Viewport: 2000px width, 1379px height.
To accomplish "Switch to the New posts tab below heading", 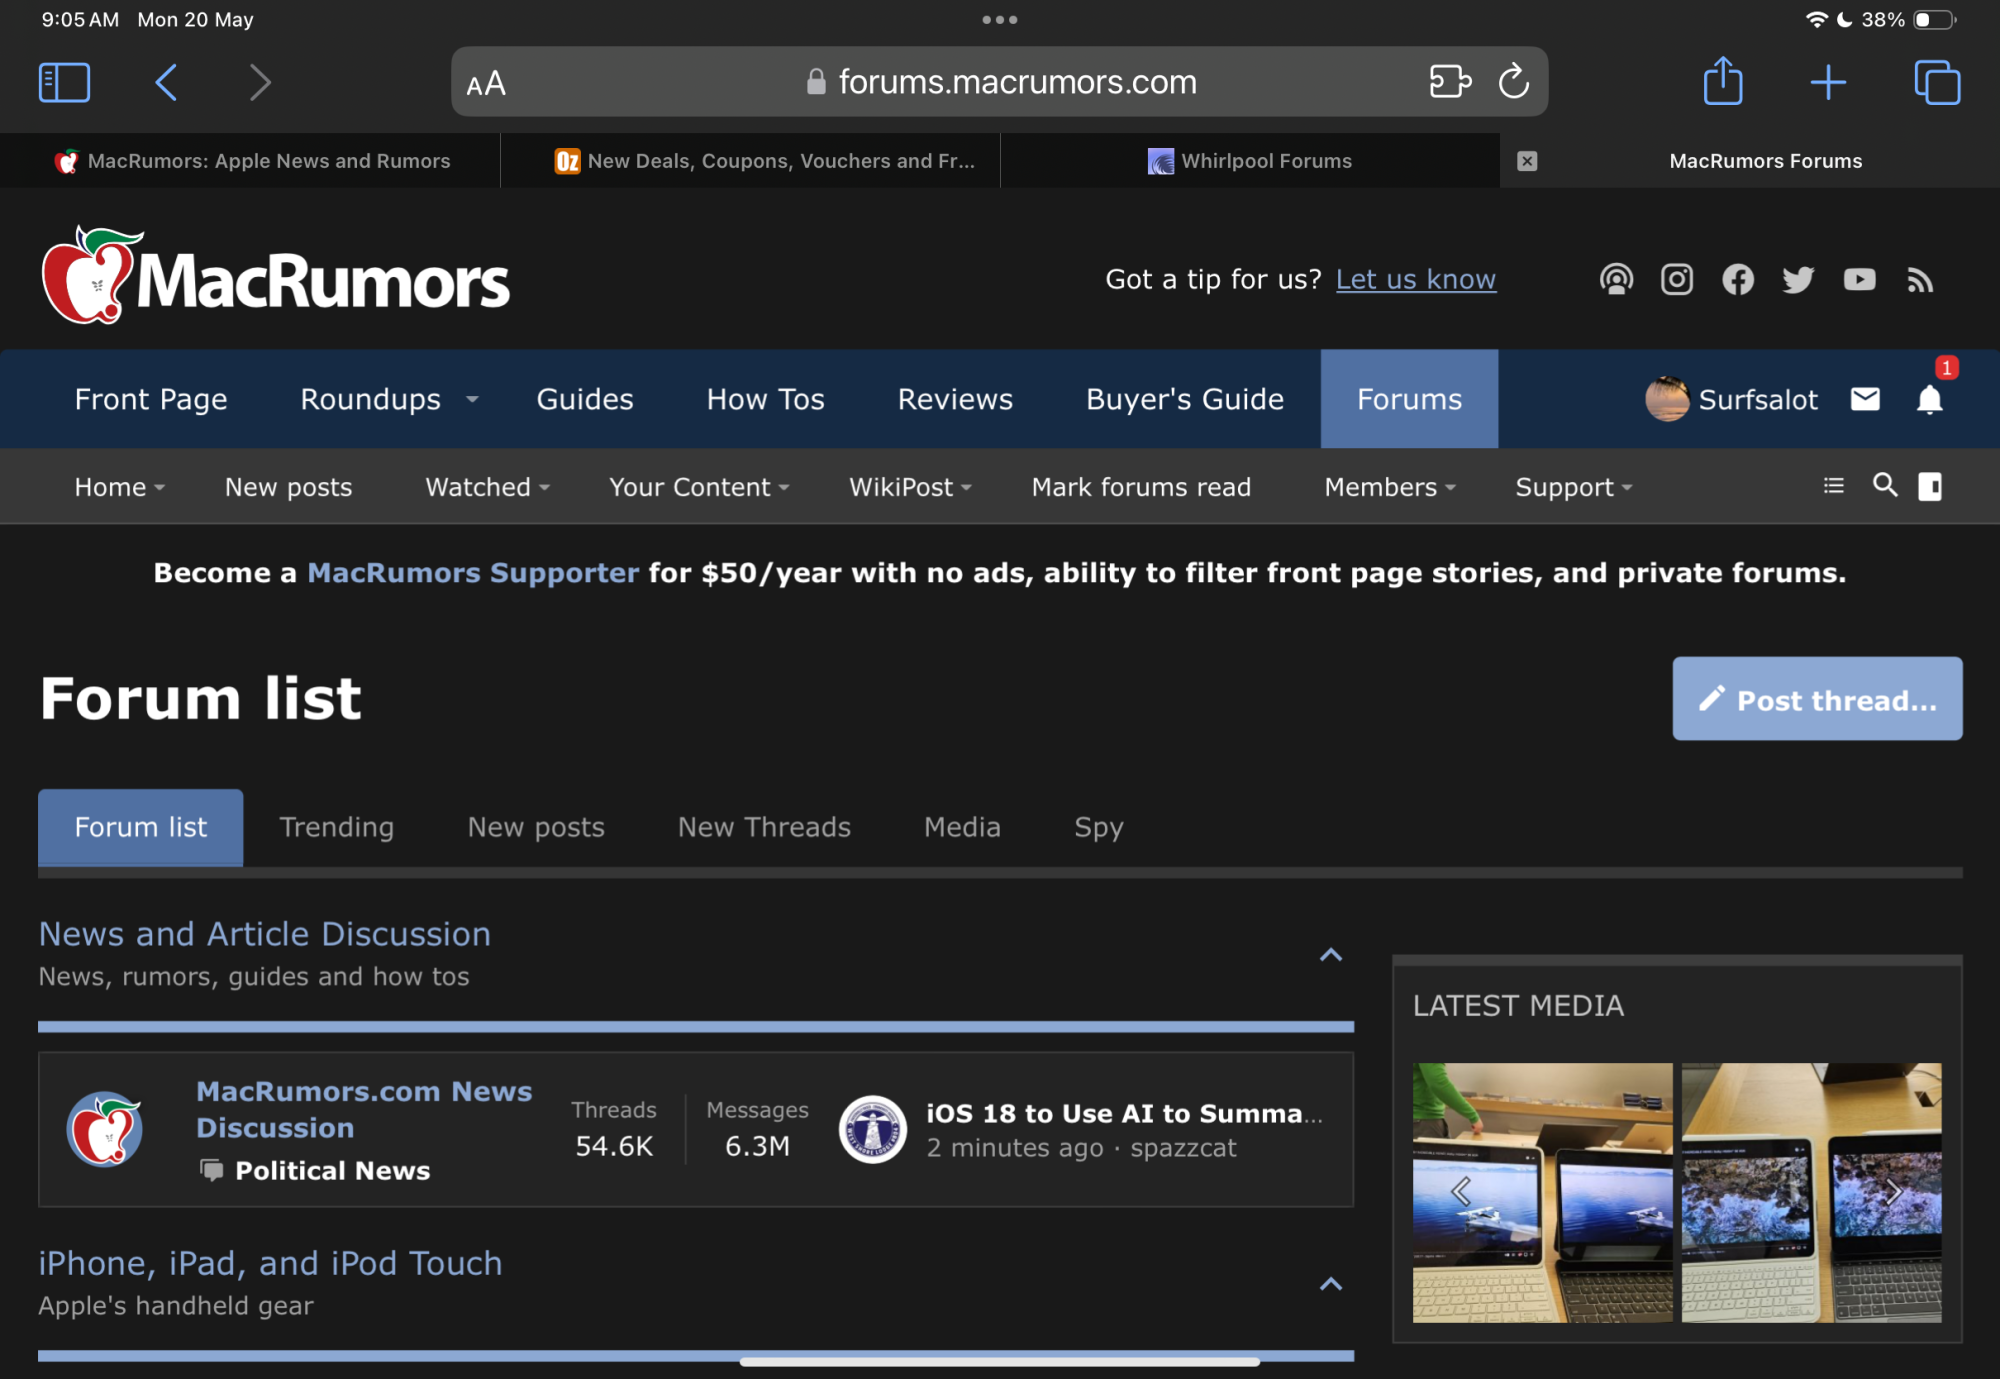I will pyautogui.click(x=536, y=827).
